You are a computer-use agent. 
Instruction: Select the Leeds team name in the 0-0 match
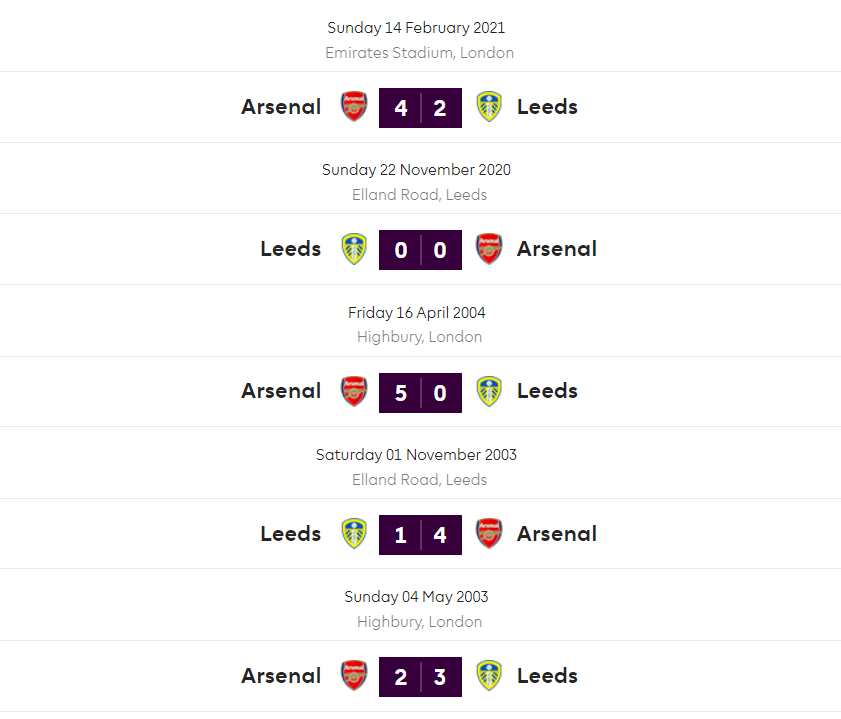click(290, 249)
